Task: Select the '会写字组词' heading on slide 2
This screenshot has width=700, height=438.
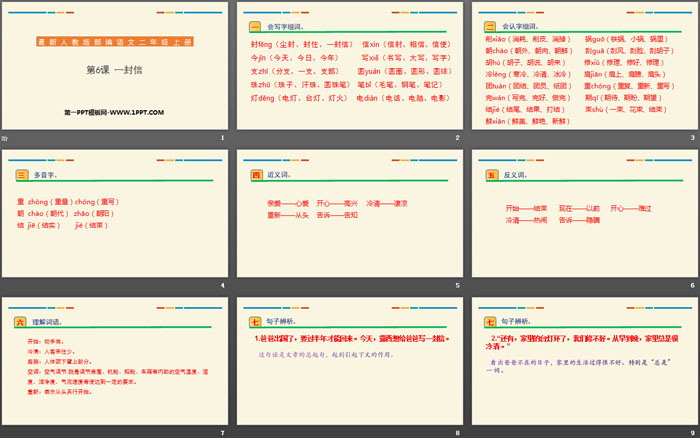Action: [x=283, y=25]
